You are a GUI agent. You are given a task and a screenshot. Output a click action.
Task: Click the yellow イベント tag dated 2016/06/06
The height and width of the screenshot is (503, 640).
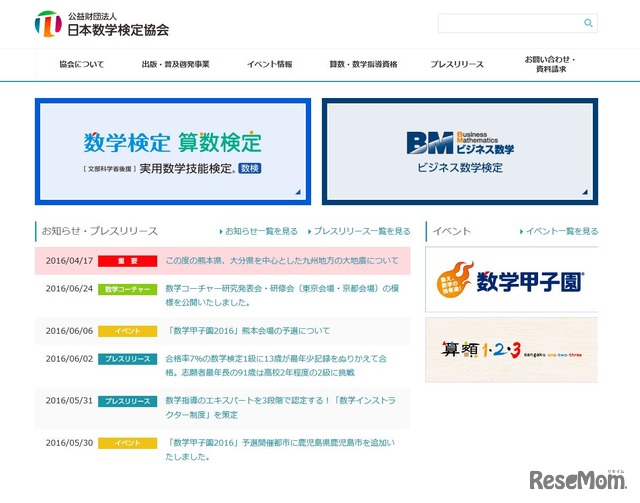coord(128,331)
